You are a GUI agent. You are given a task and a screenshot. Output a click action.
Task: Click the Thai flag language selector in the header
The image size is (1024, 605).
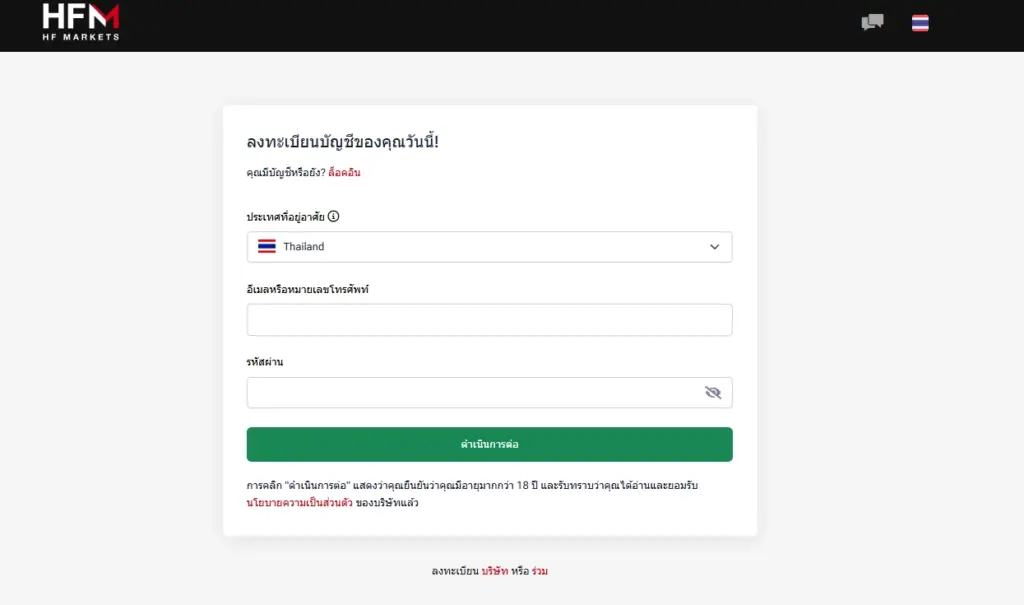(920, 23)
